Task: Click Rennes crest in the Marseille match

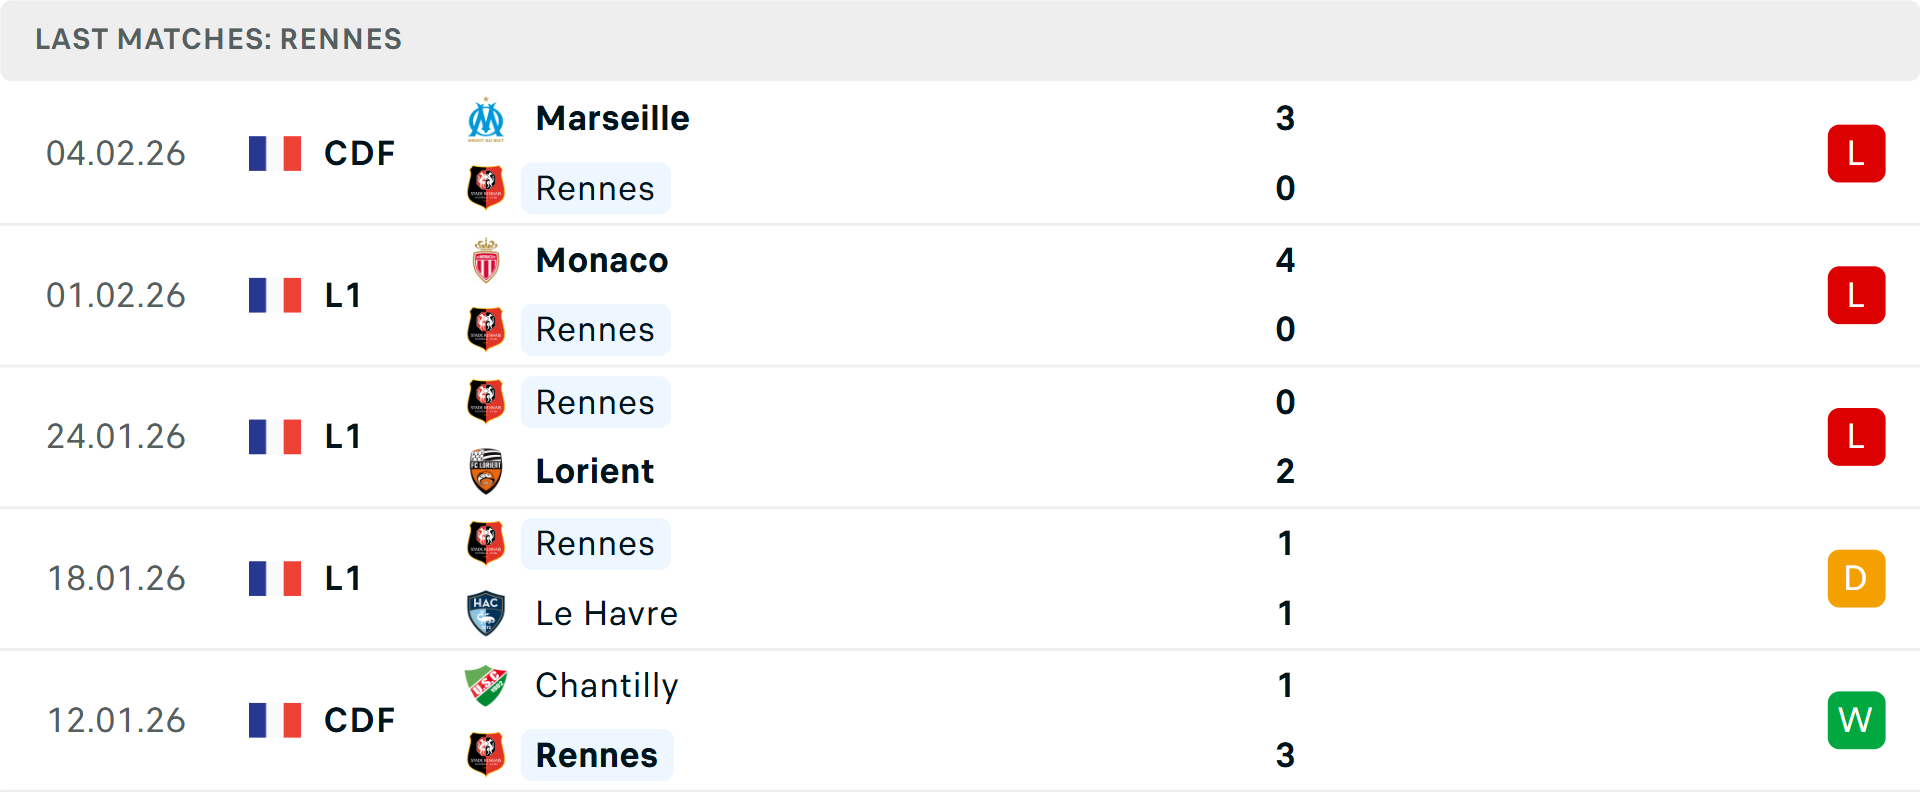Action: click(x=486, y=188)
